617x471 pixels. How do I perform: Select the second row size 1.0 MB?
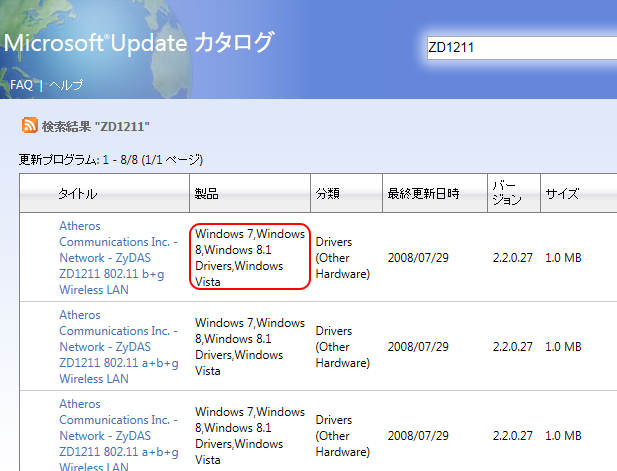[x=563, y=347]
